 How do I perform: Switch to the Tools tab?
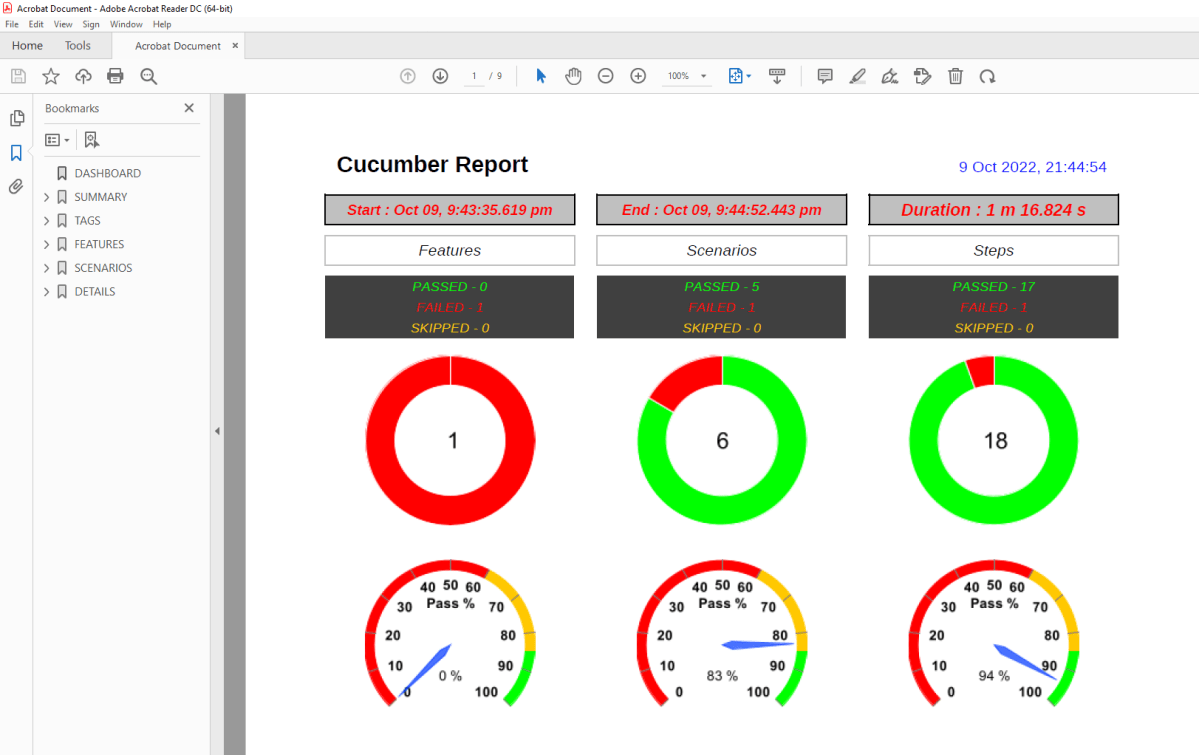pos(77,46)
